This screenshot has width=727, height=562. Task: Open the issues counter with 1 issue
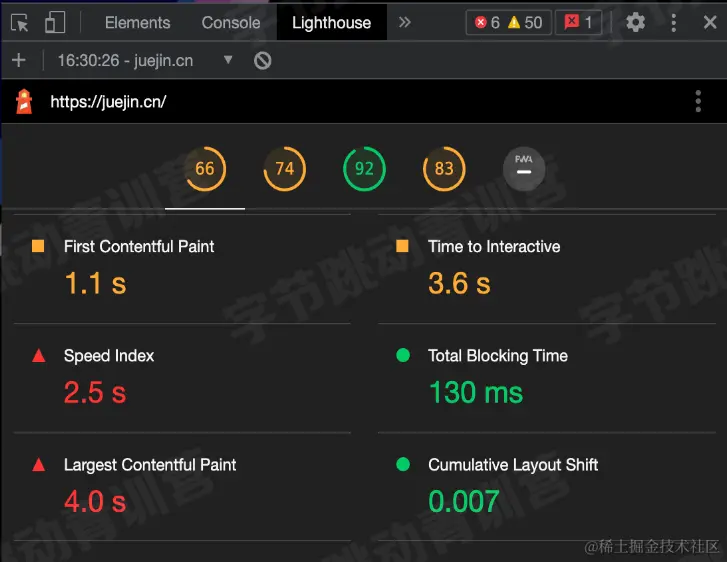578,22
